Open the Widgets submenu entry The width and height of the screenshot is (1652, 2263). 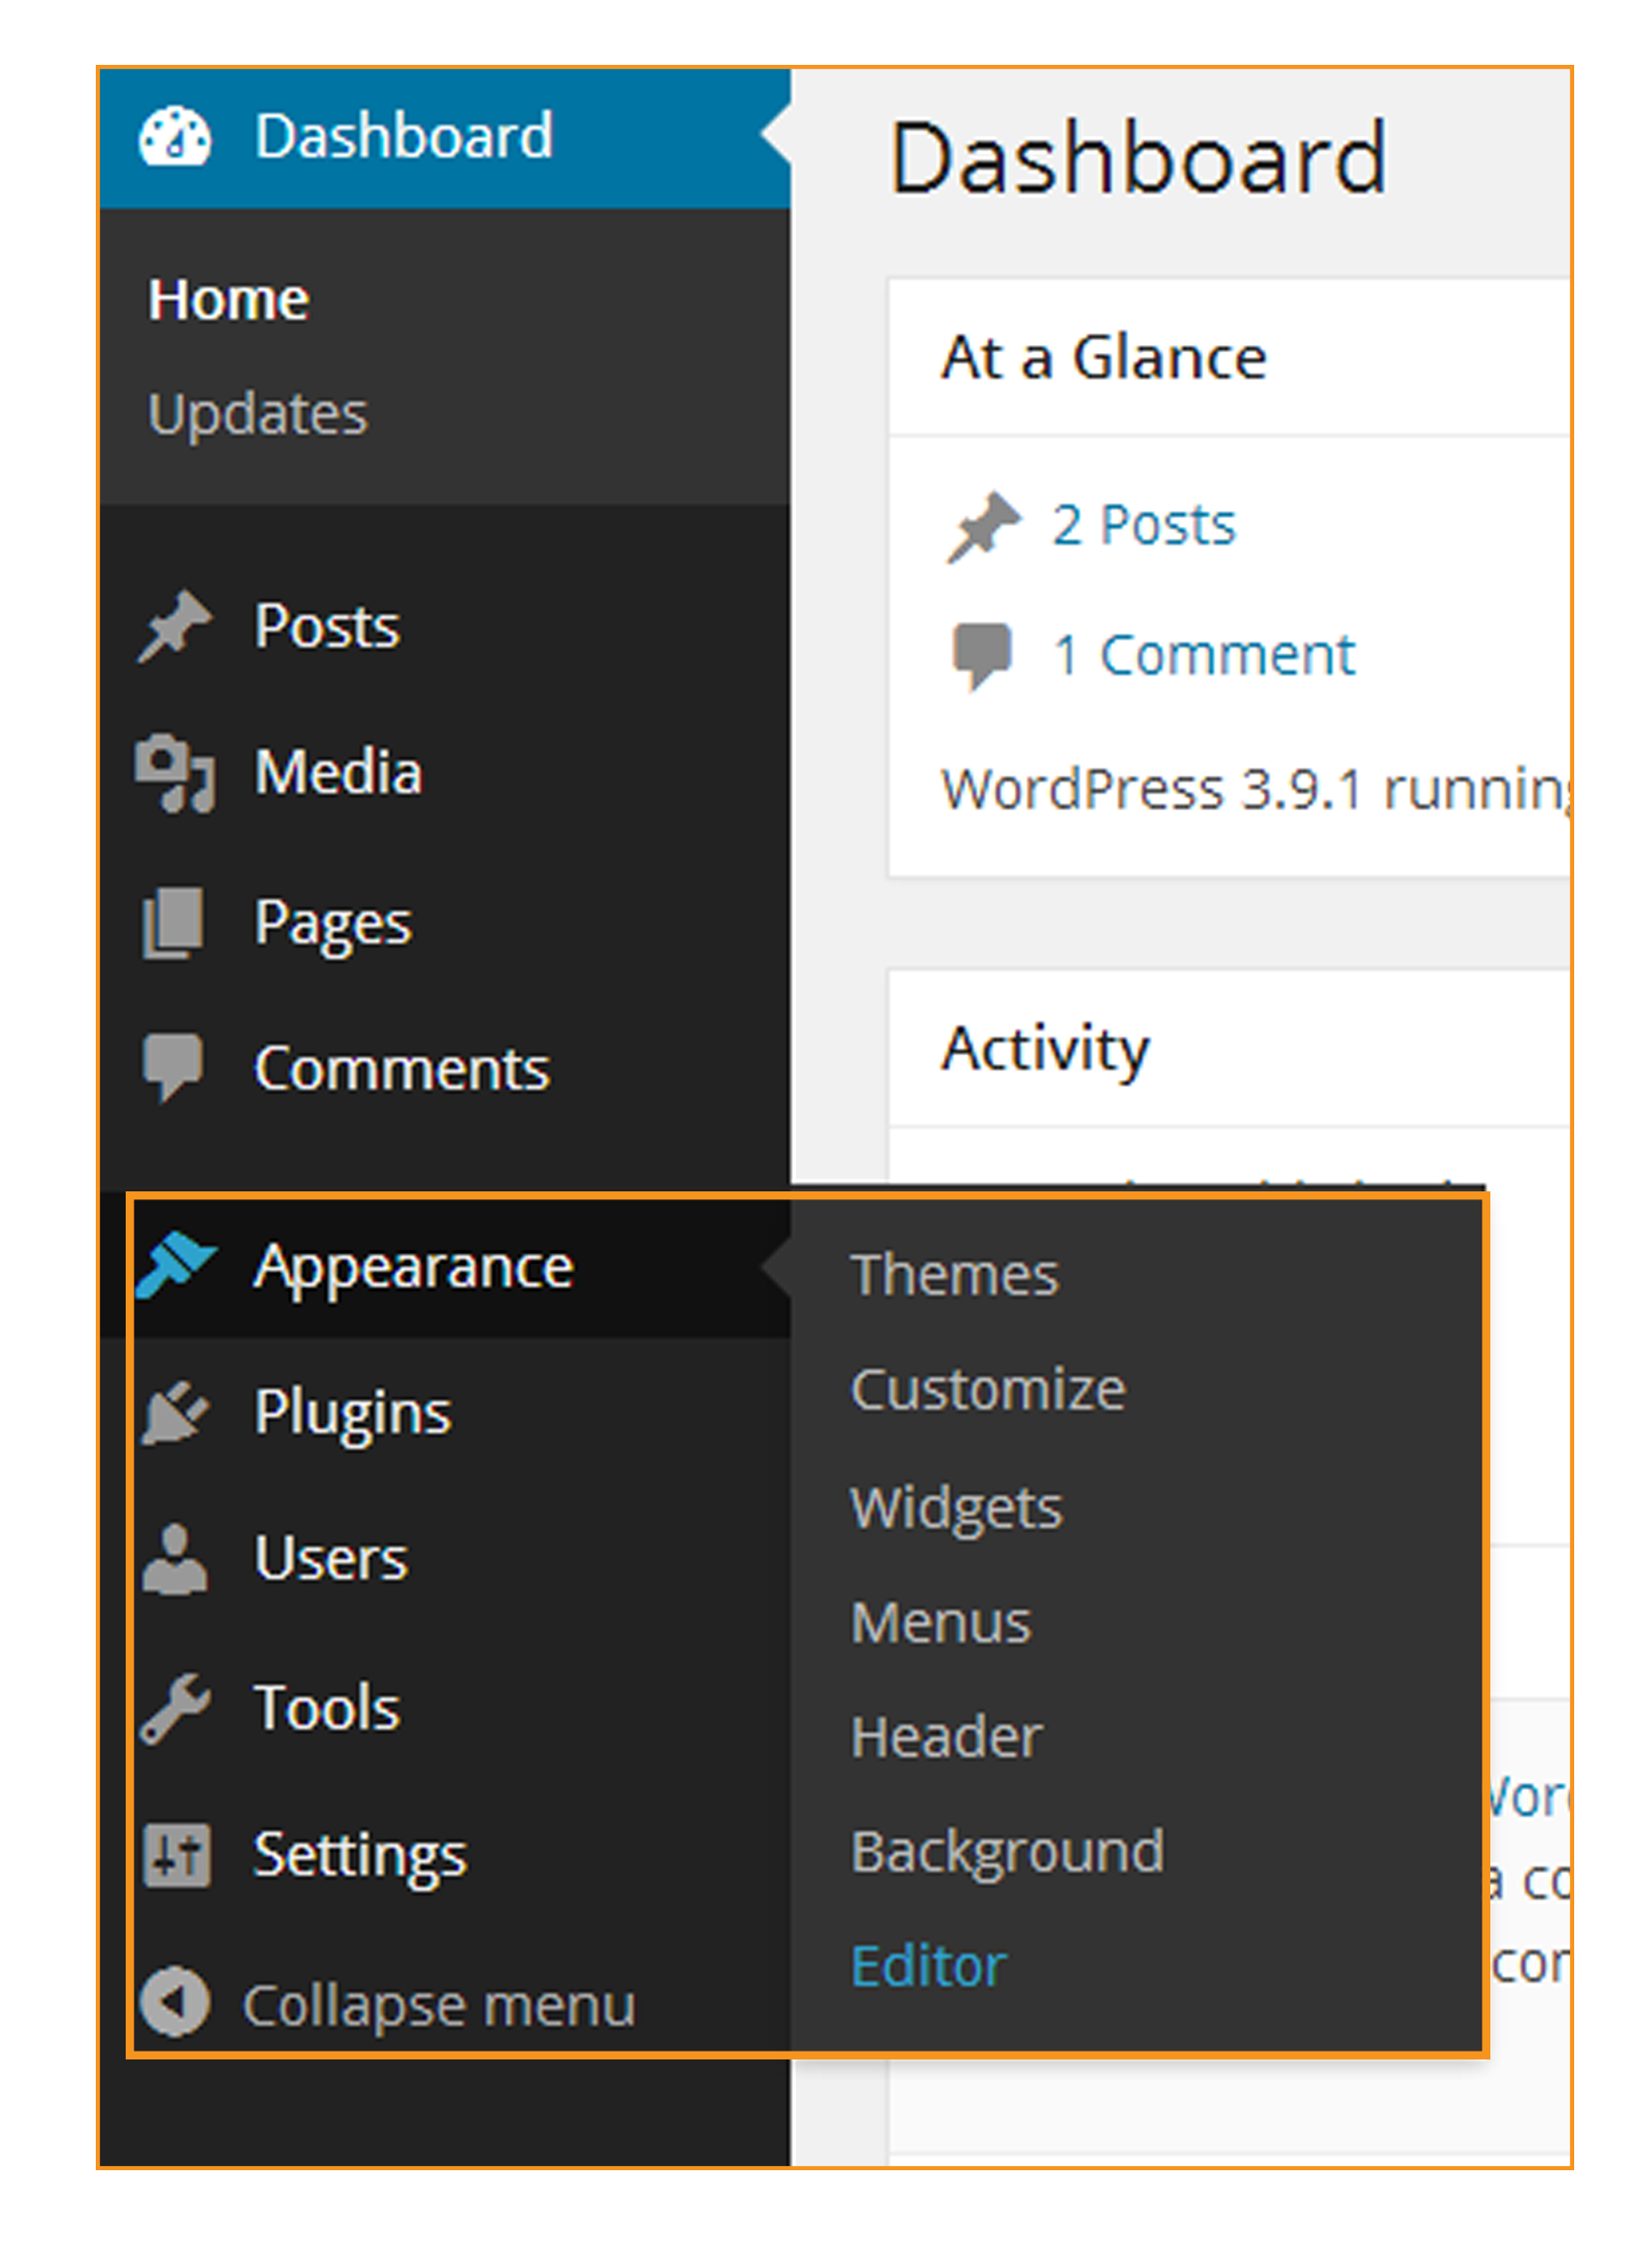tap(957, 1508)
